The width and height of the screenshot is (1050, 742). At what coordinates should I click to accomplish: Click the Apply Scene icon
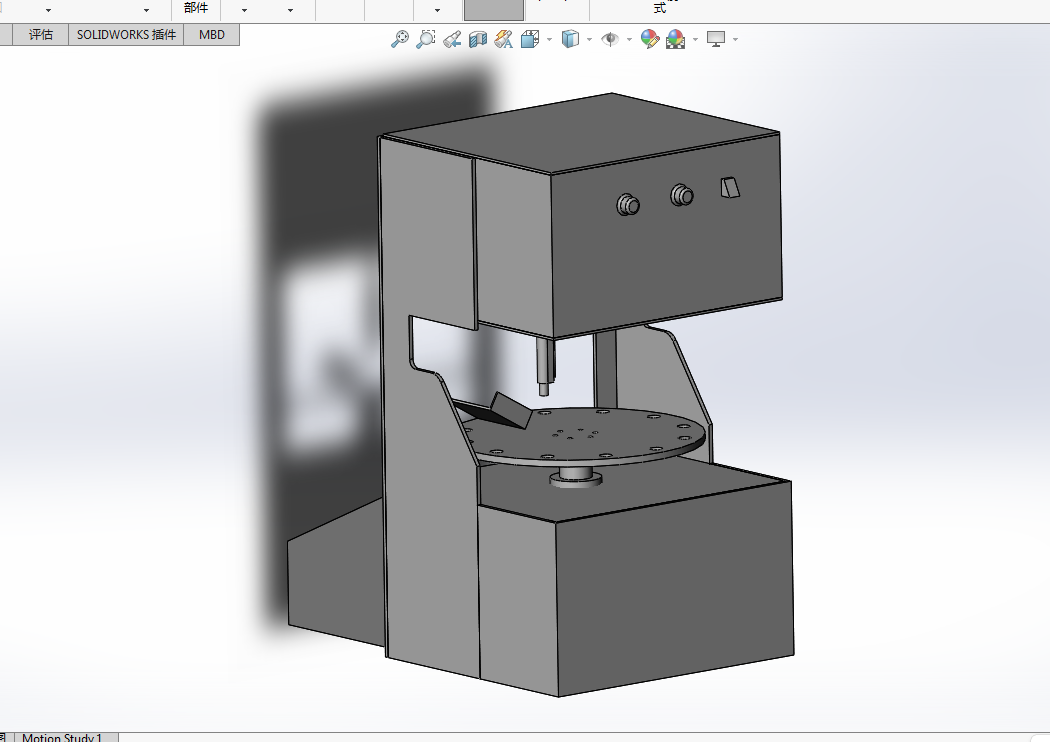[x=676, y=40]
